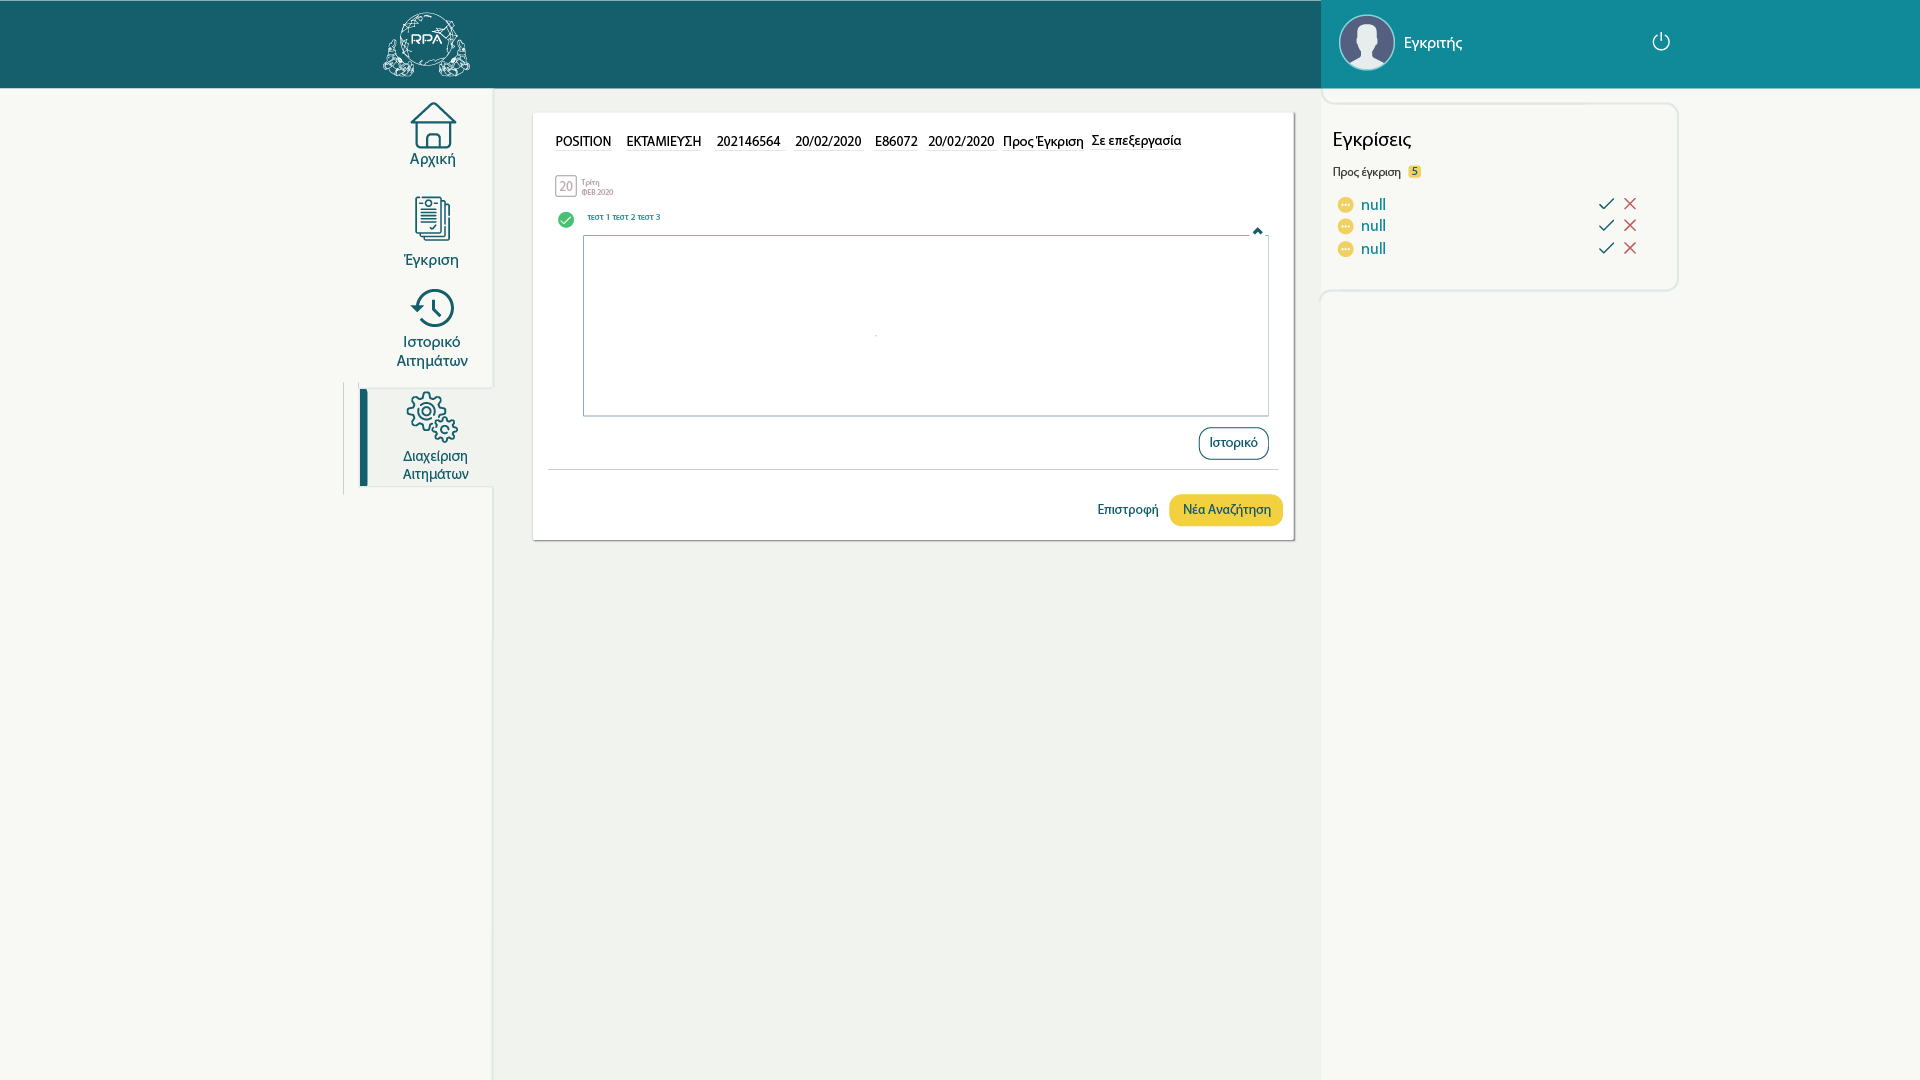The height and width of the screenshot is (1080, 1920).
Task: Go to the Έγκριση approvals page
Action: coord(432,220)
